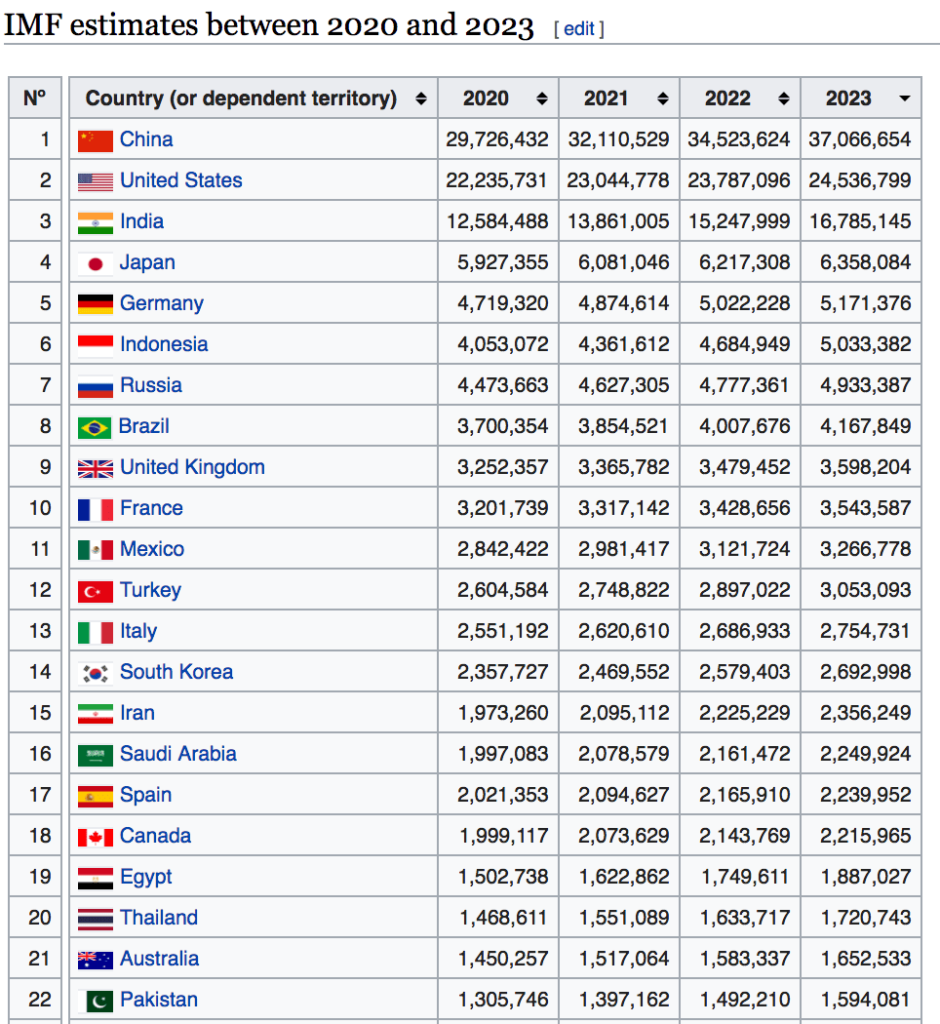
Task: Follow the United Kingdom country link
Action: 193,468
